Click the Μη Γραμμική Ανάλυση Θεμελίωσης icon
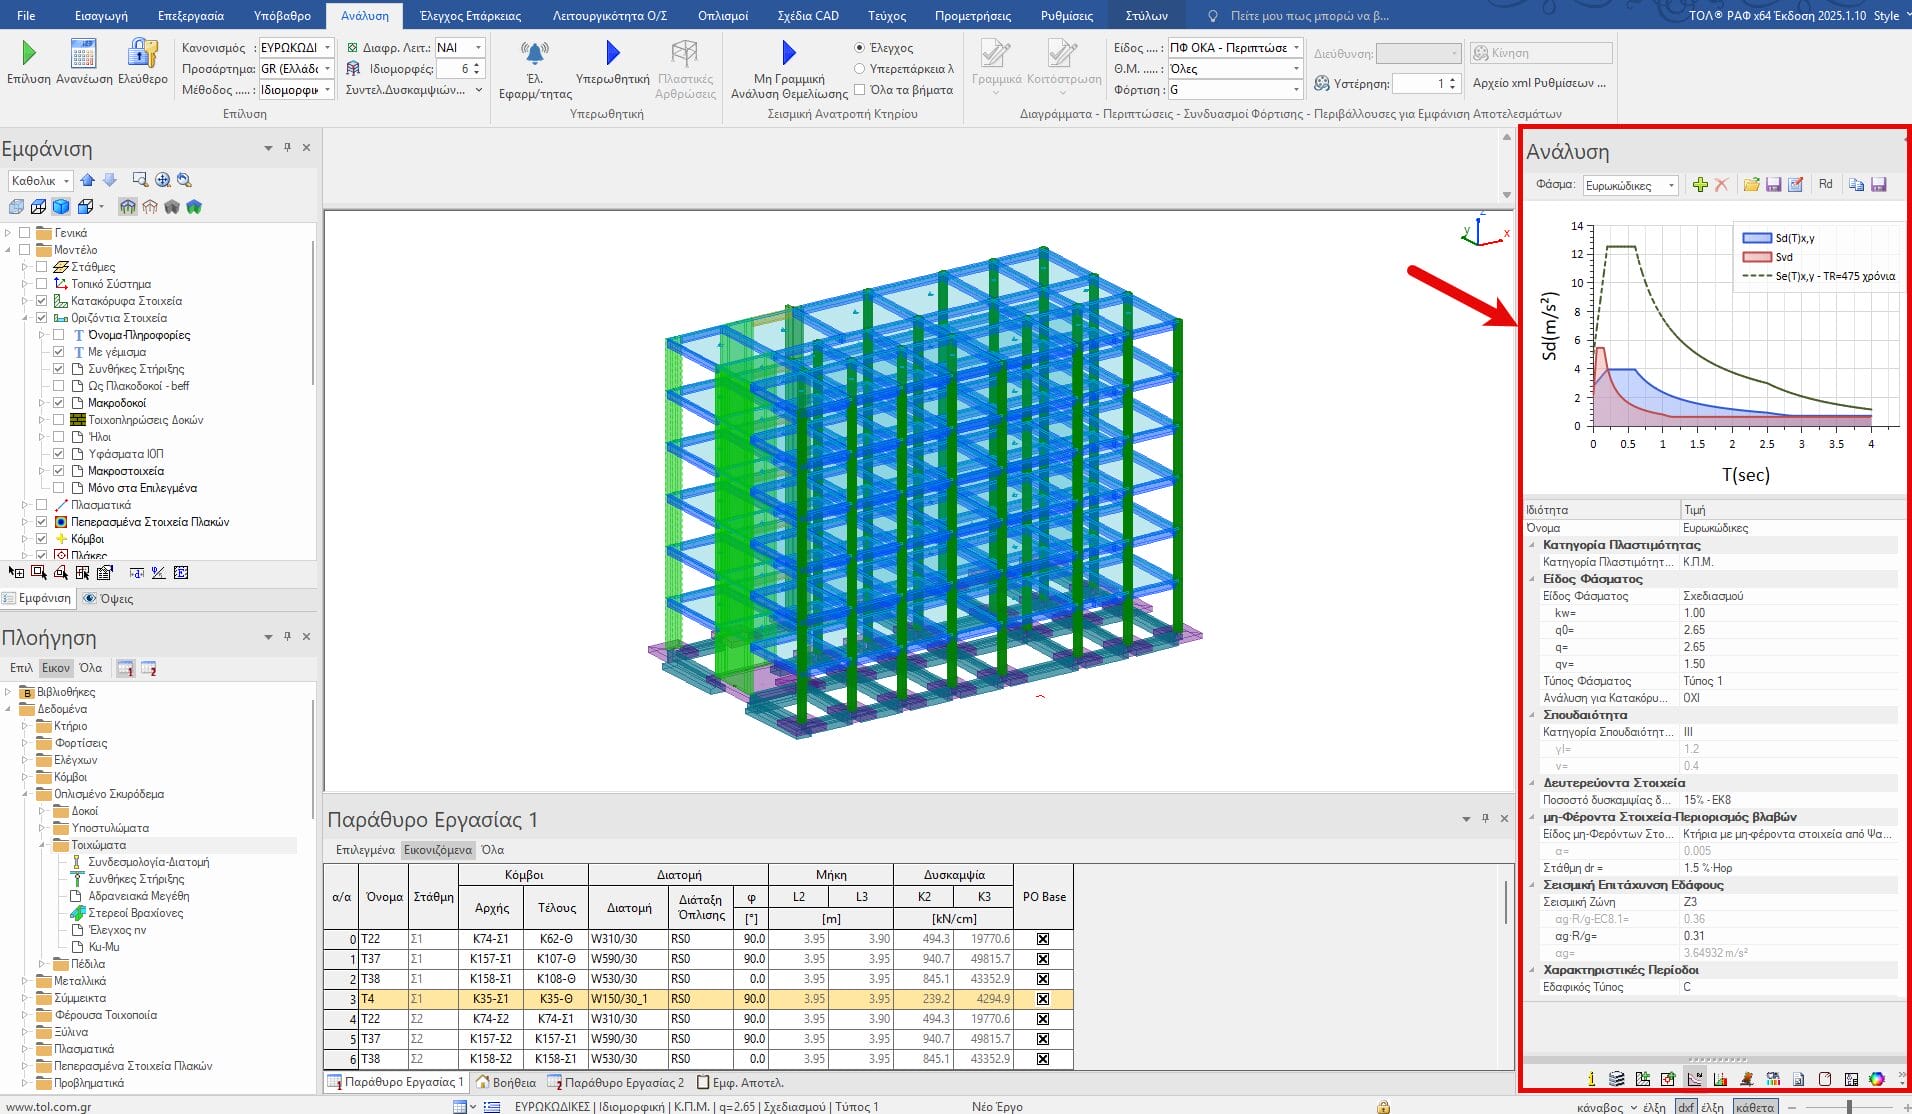Image resolution: width=1912 pixels, height=1114 pixels. [x=788, y=53]
